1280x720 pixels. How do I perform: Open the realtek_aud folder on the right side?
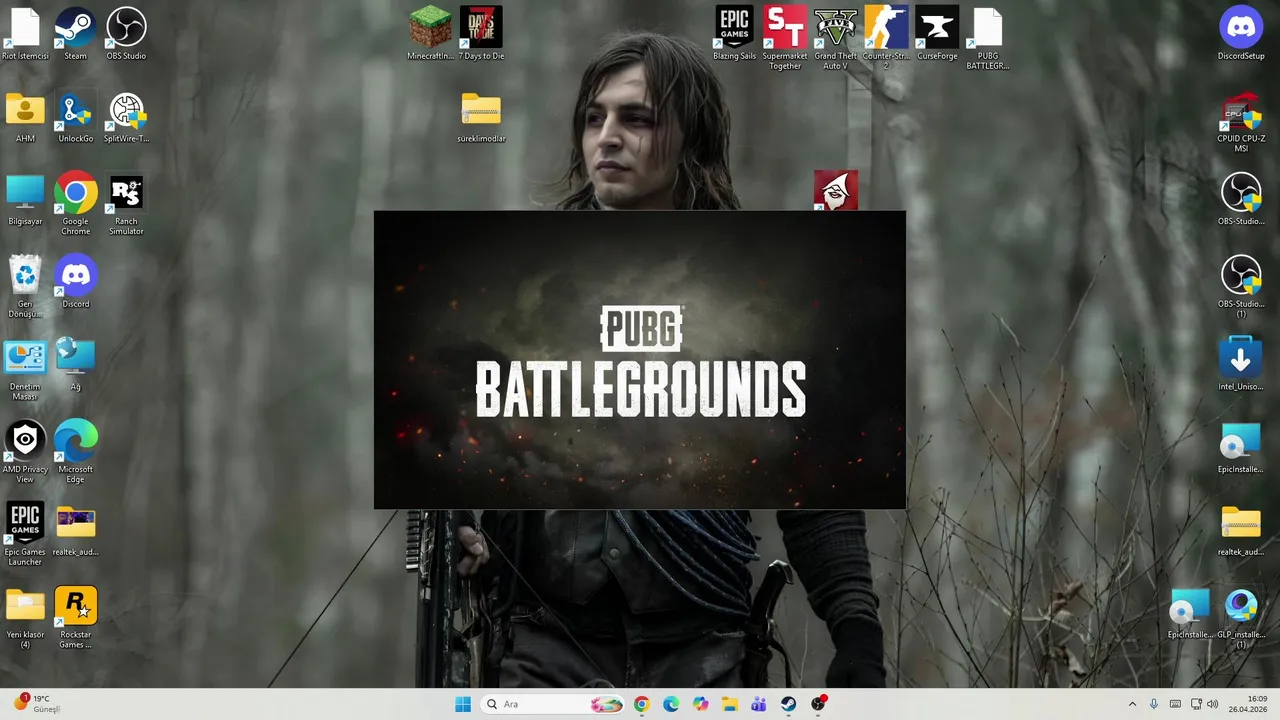(x=1241, y=530)
